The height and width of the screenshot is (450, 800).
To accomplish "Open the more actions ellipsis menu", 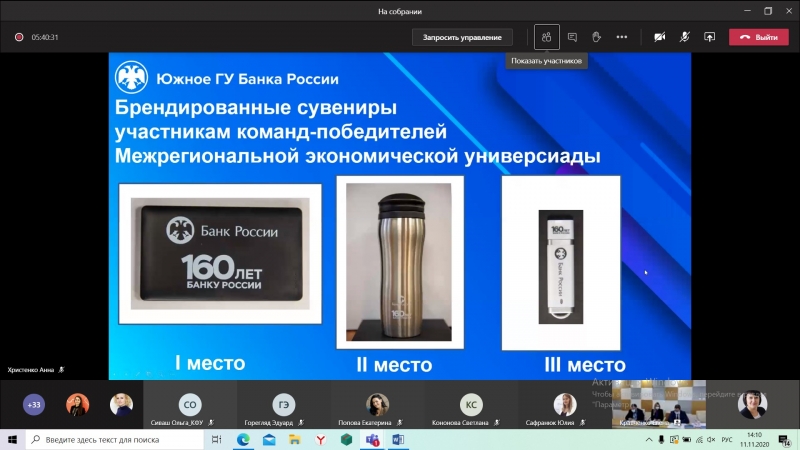I will (621, 37).
